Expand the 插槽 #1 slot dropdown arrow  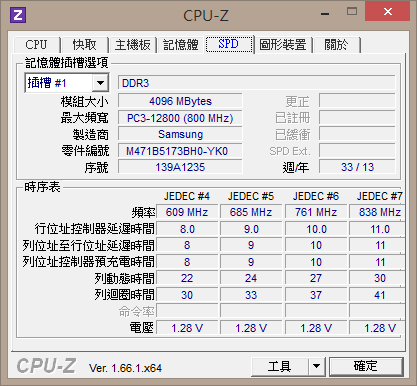click(x=100, y=83)
